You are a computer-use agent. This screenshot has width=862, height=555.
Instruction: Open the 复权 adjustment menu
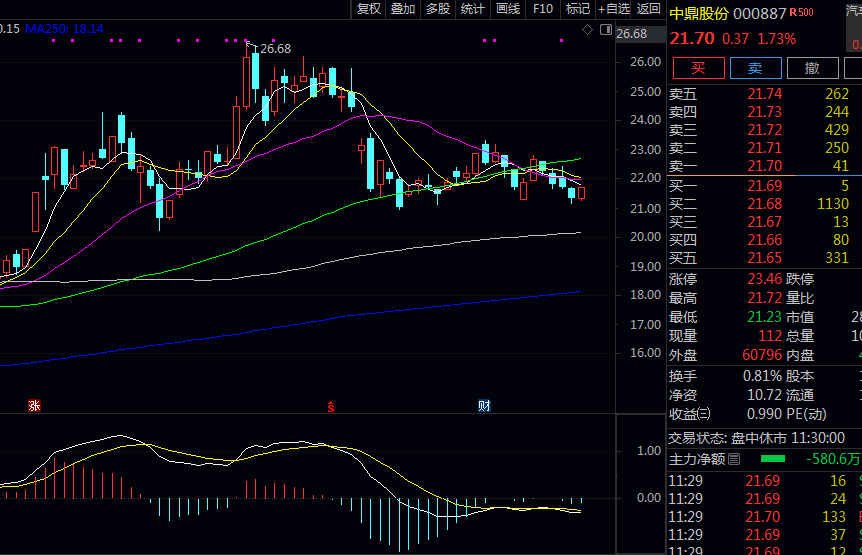click(x=369, y=9)
